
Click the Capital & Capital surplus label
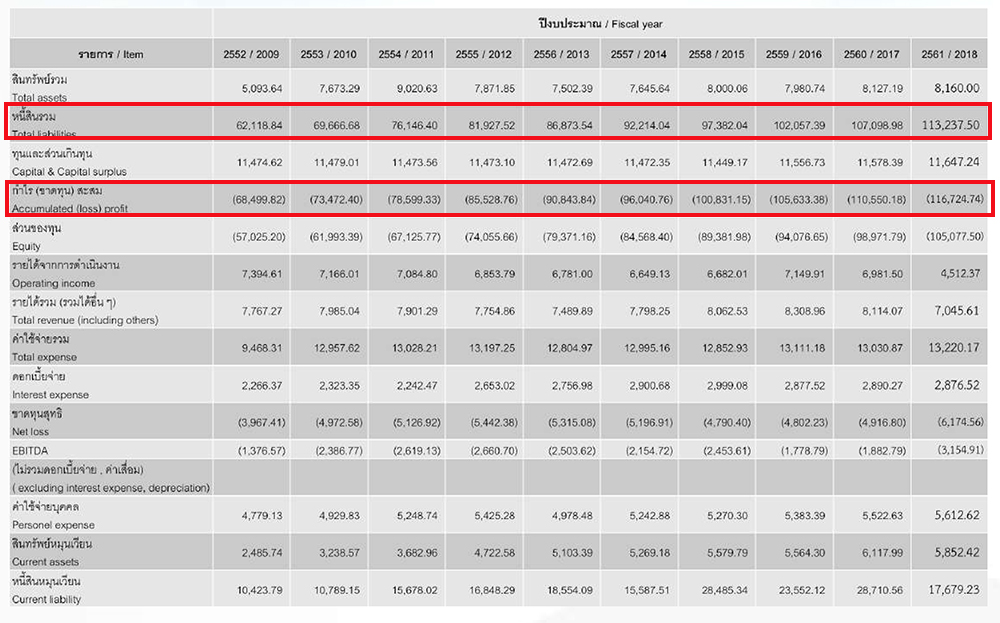pos(69,171)
